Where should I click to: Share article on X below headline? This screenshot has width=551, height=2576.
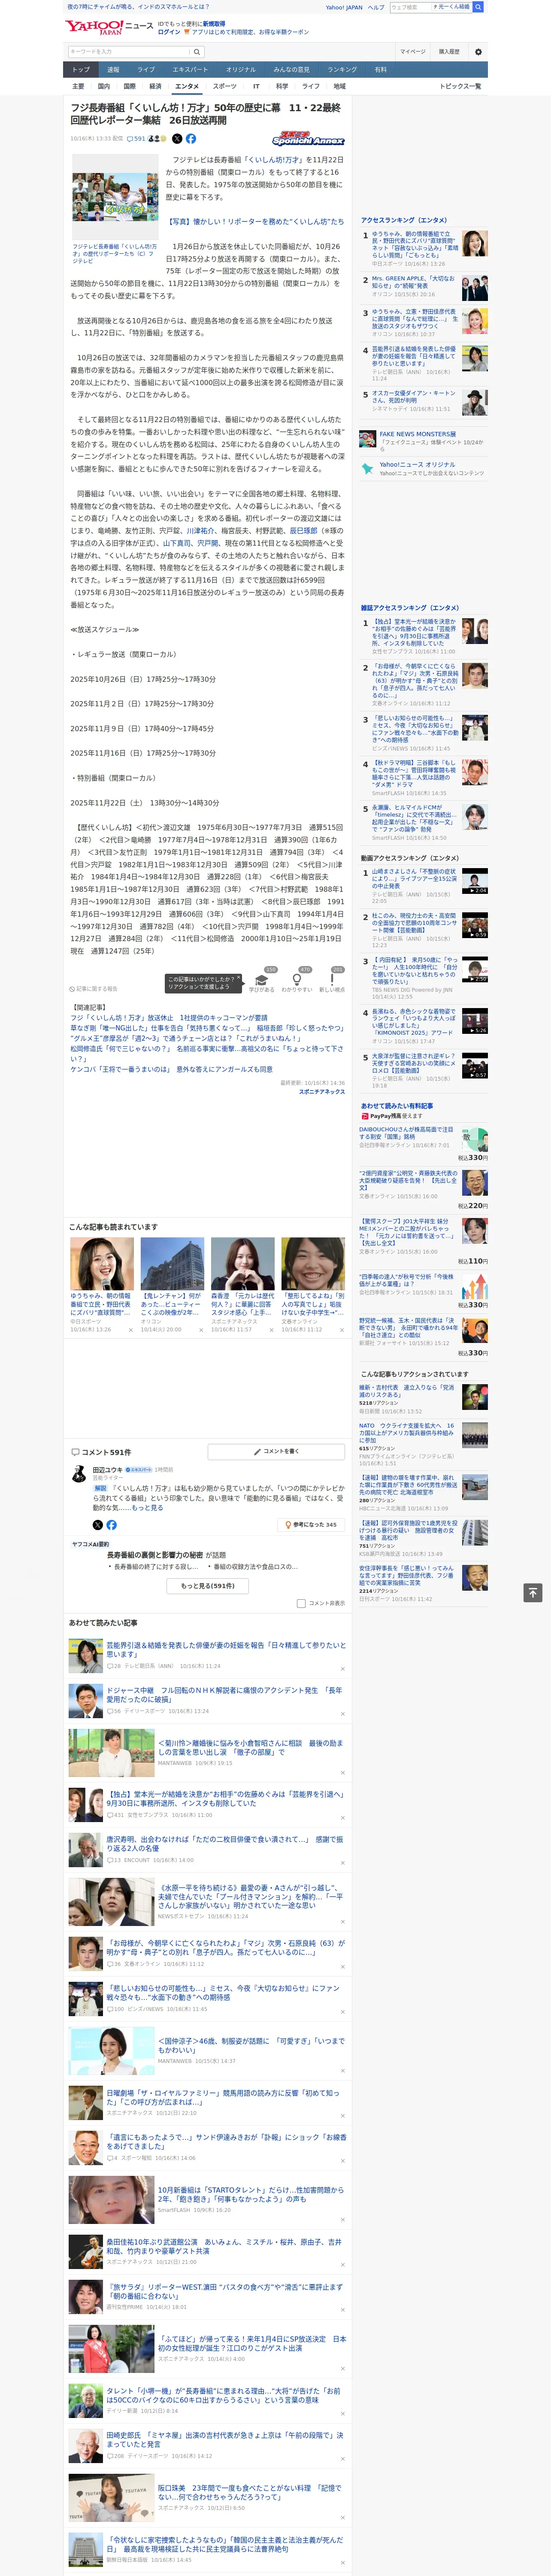(x=177, y=139)
